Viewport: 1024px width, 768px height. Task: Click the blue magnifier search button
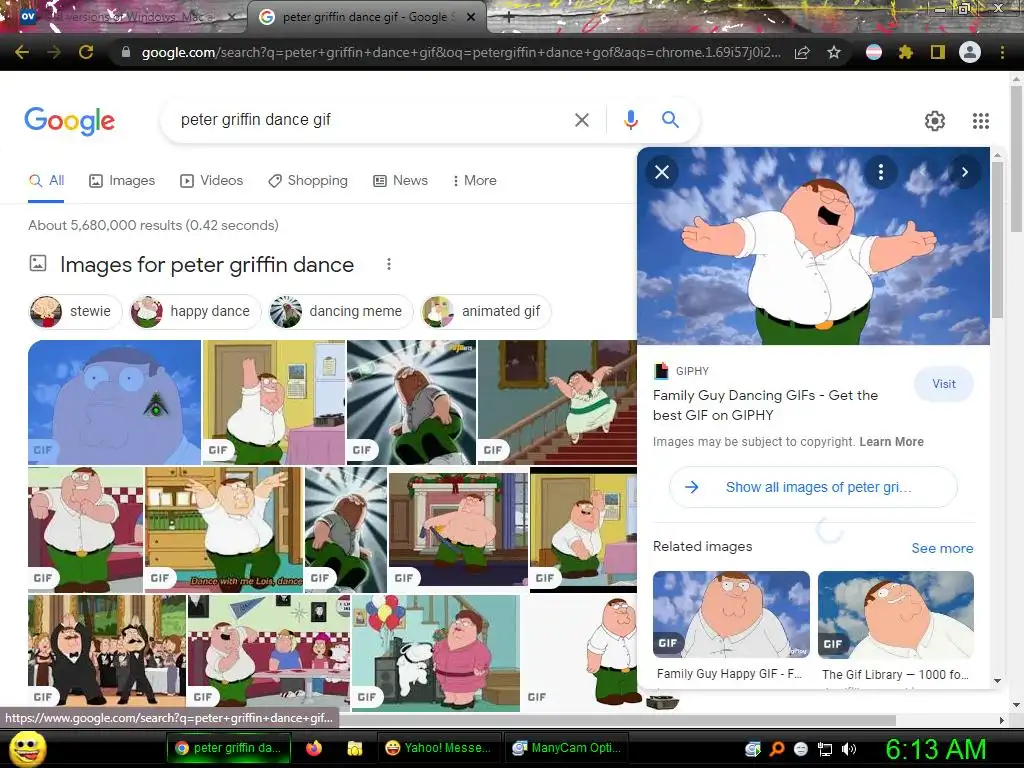pos(670,120)
